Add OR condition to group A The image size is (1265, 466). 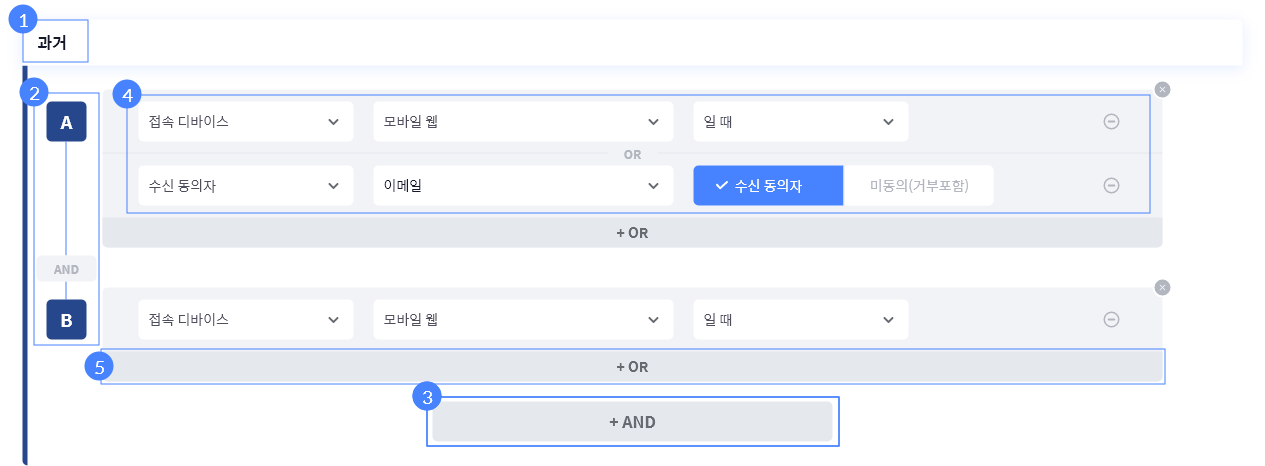pos(632,232)
